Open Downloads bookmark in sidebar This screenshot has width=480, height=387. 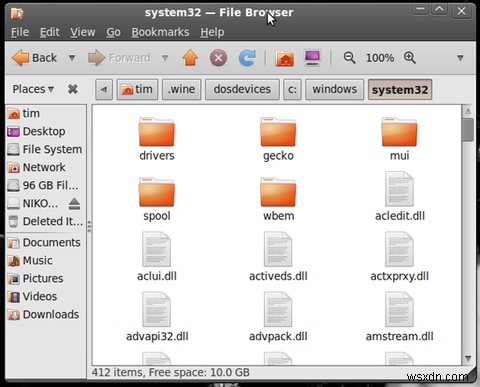coord(46,314)
